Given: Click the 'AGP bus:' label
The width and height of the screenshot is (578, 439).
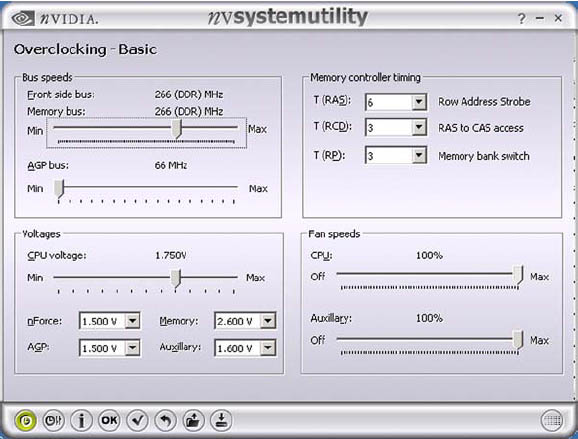Looking at the screenshot, I should point(48,165).
